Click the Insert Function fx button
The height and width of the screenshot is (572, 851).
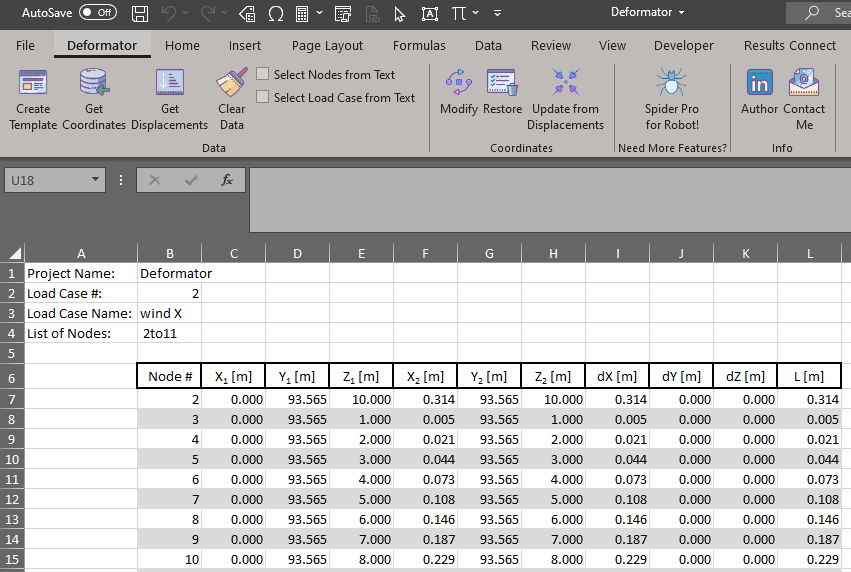pyautogui.click(x=227, y=180)
